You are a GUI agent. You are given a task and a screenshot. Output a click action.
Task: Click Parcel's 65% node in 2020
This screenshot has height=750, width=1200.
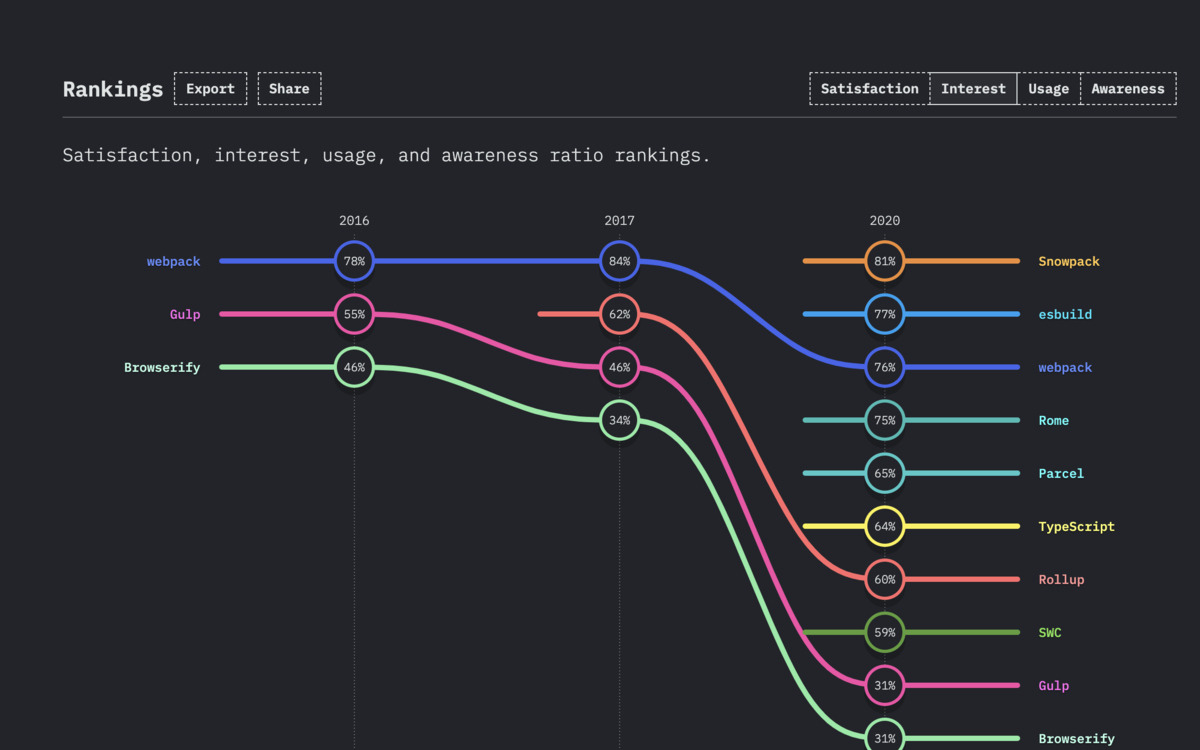[884, 473]
